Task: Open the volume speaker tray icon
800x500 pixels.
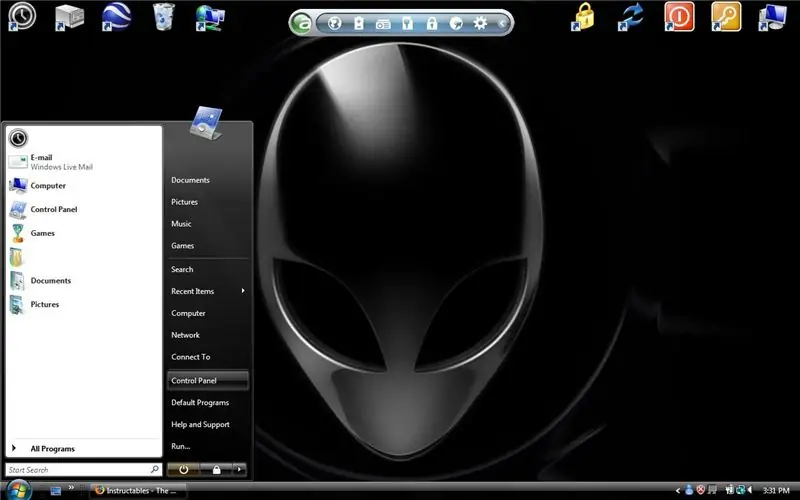Action: 751,490
